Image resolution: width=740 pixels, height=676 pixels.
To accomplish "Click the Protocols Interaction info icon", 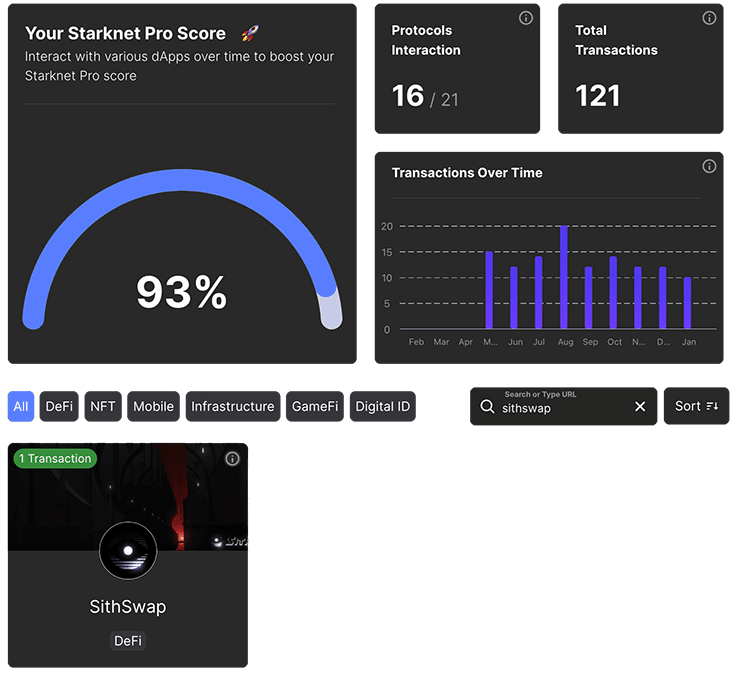I will click(526, 18).
